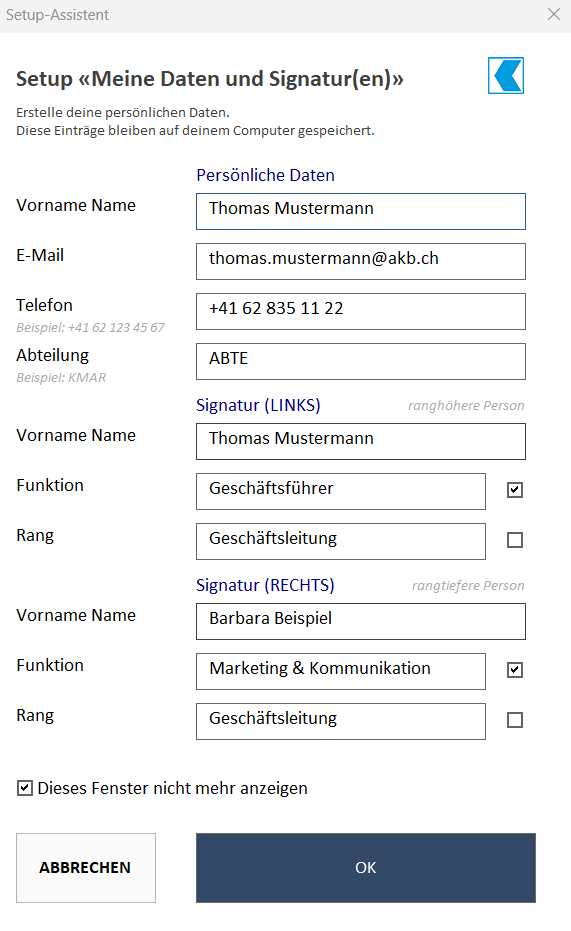Click the Barbara Beispiel name field
571x931 pixels.
pyautogui.click(x=361, y=621)
